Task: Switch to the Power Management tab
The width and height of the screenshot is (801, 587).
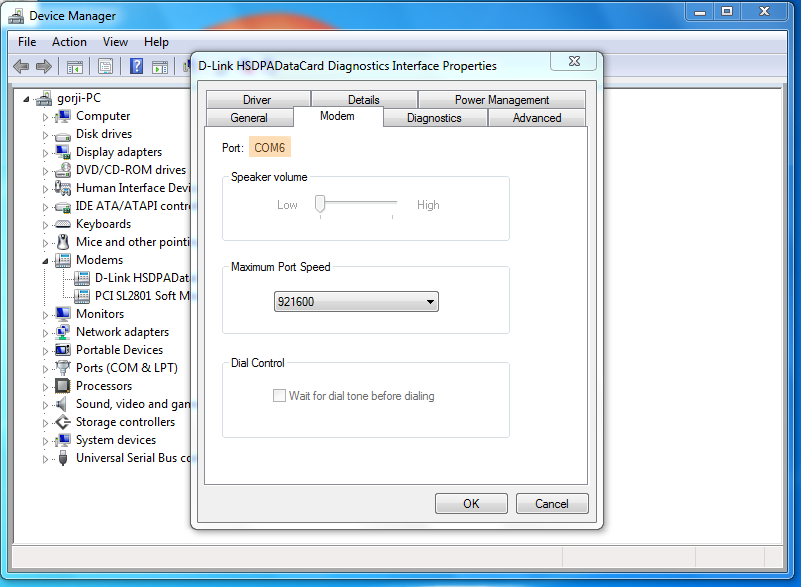Action: (x=502, y=99)
